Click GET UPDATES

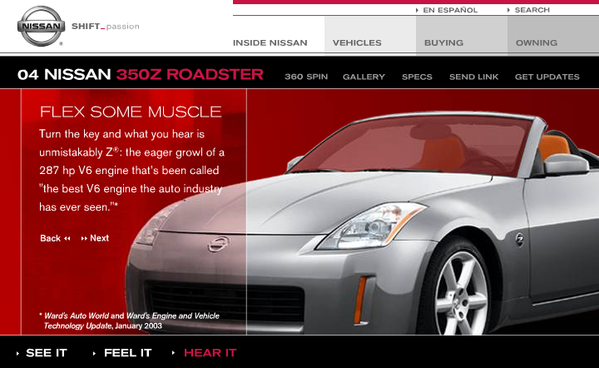[547, 77]
